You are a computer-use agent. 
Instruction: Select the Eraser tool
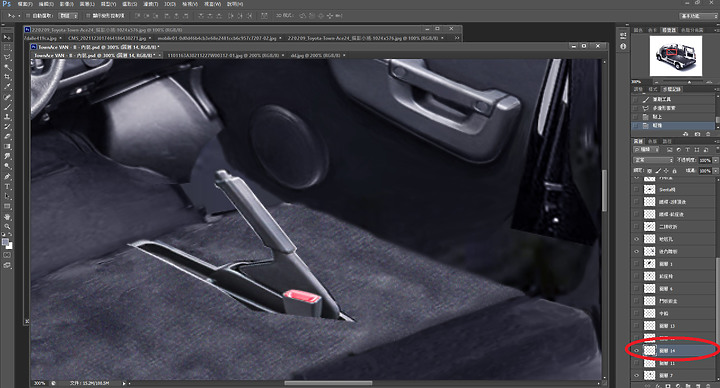click(7, 137)
